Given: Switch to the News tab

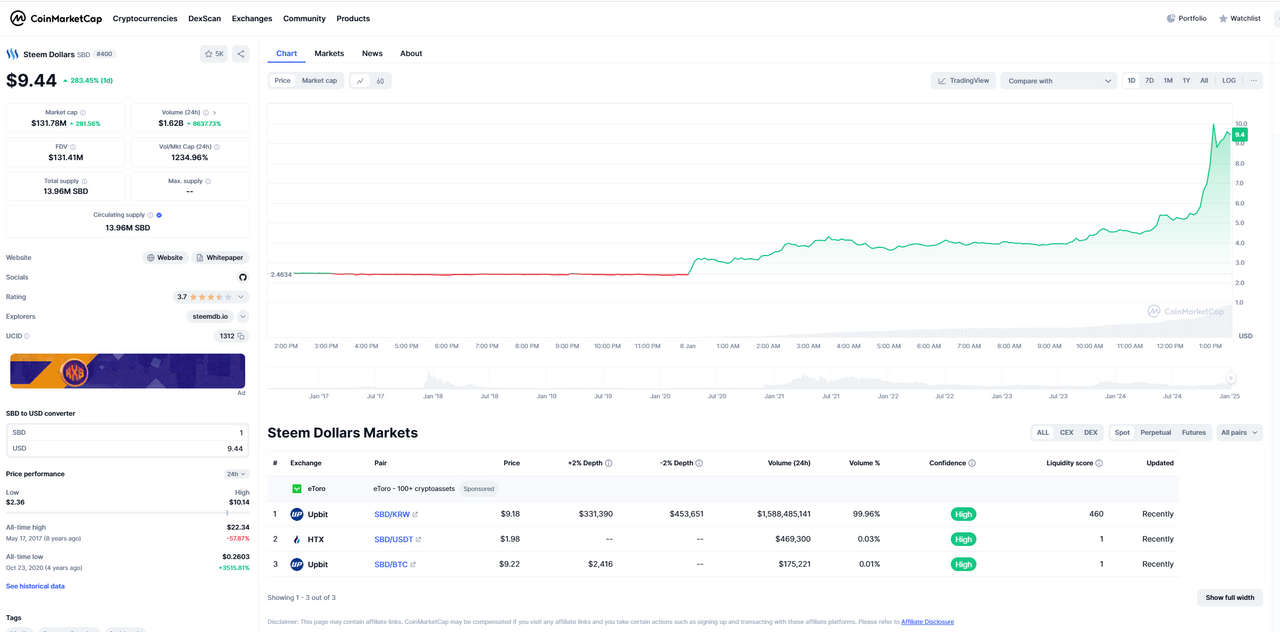Looking at the screenshot, I should 372,54.
